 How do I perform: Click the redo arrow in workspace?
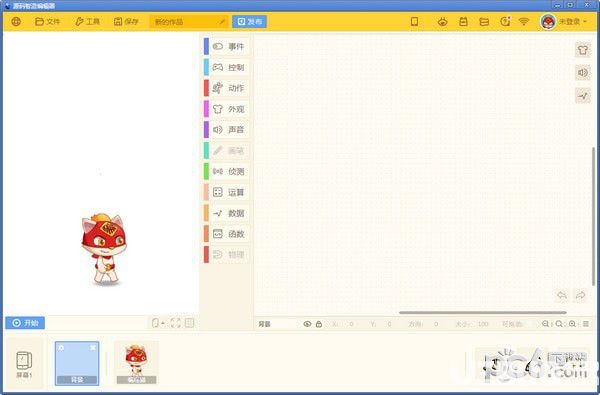point(580,295)
